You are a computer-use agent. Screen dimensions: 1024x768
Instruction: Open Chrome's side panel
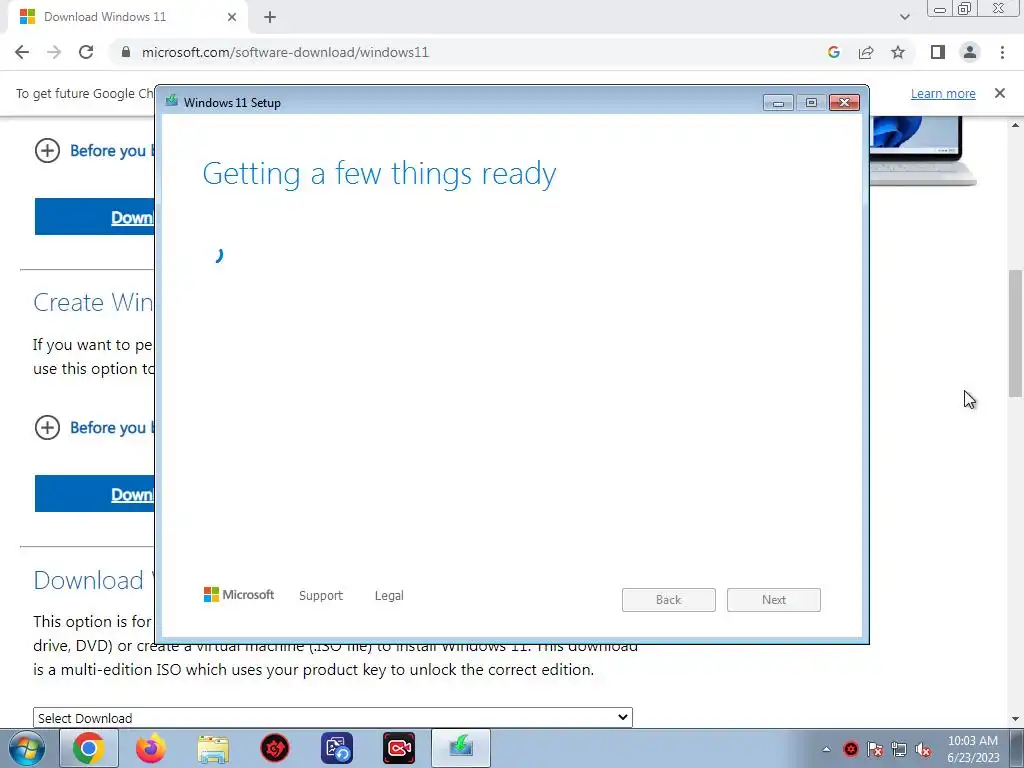point(938,52)
